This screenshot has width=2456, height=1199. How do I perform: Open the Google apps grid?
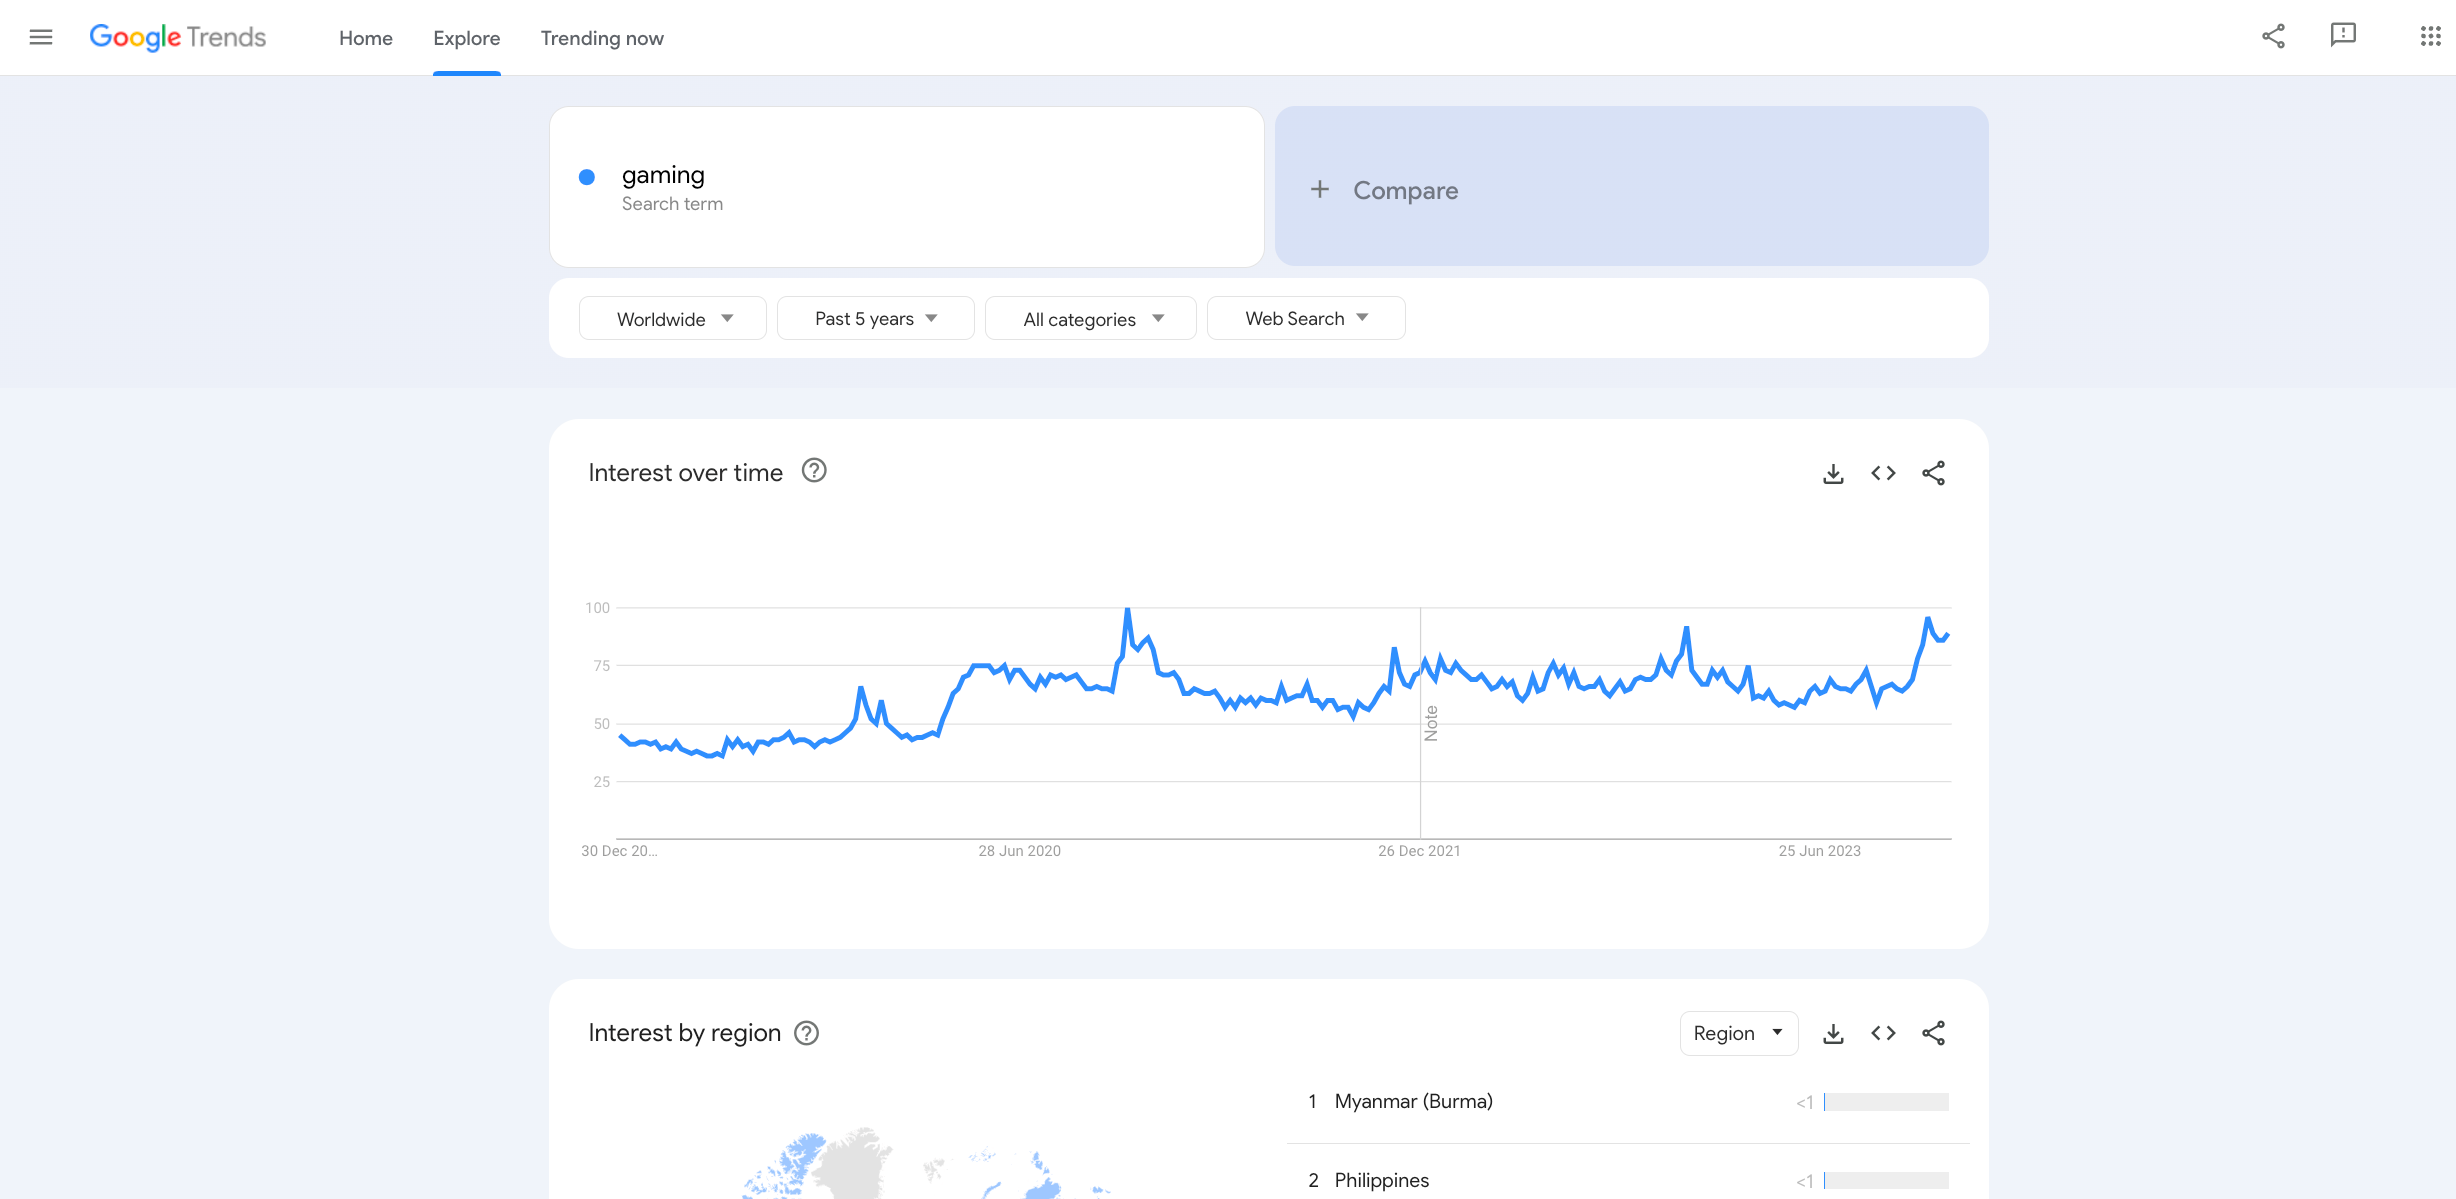[x=2429, y=37]
